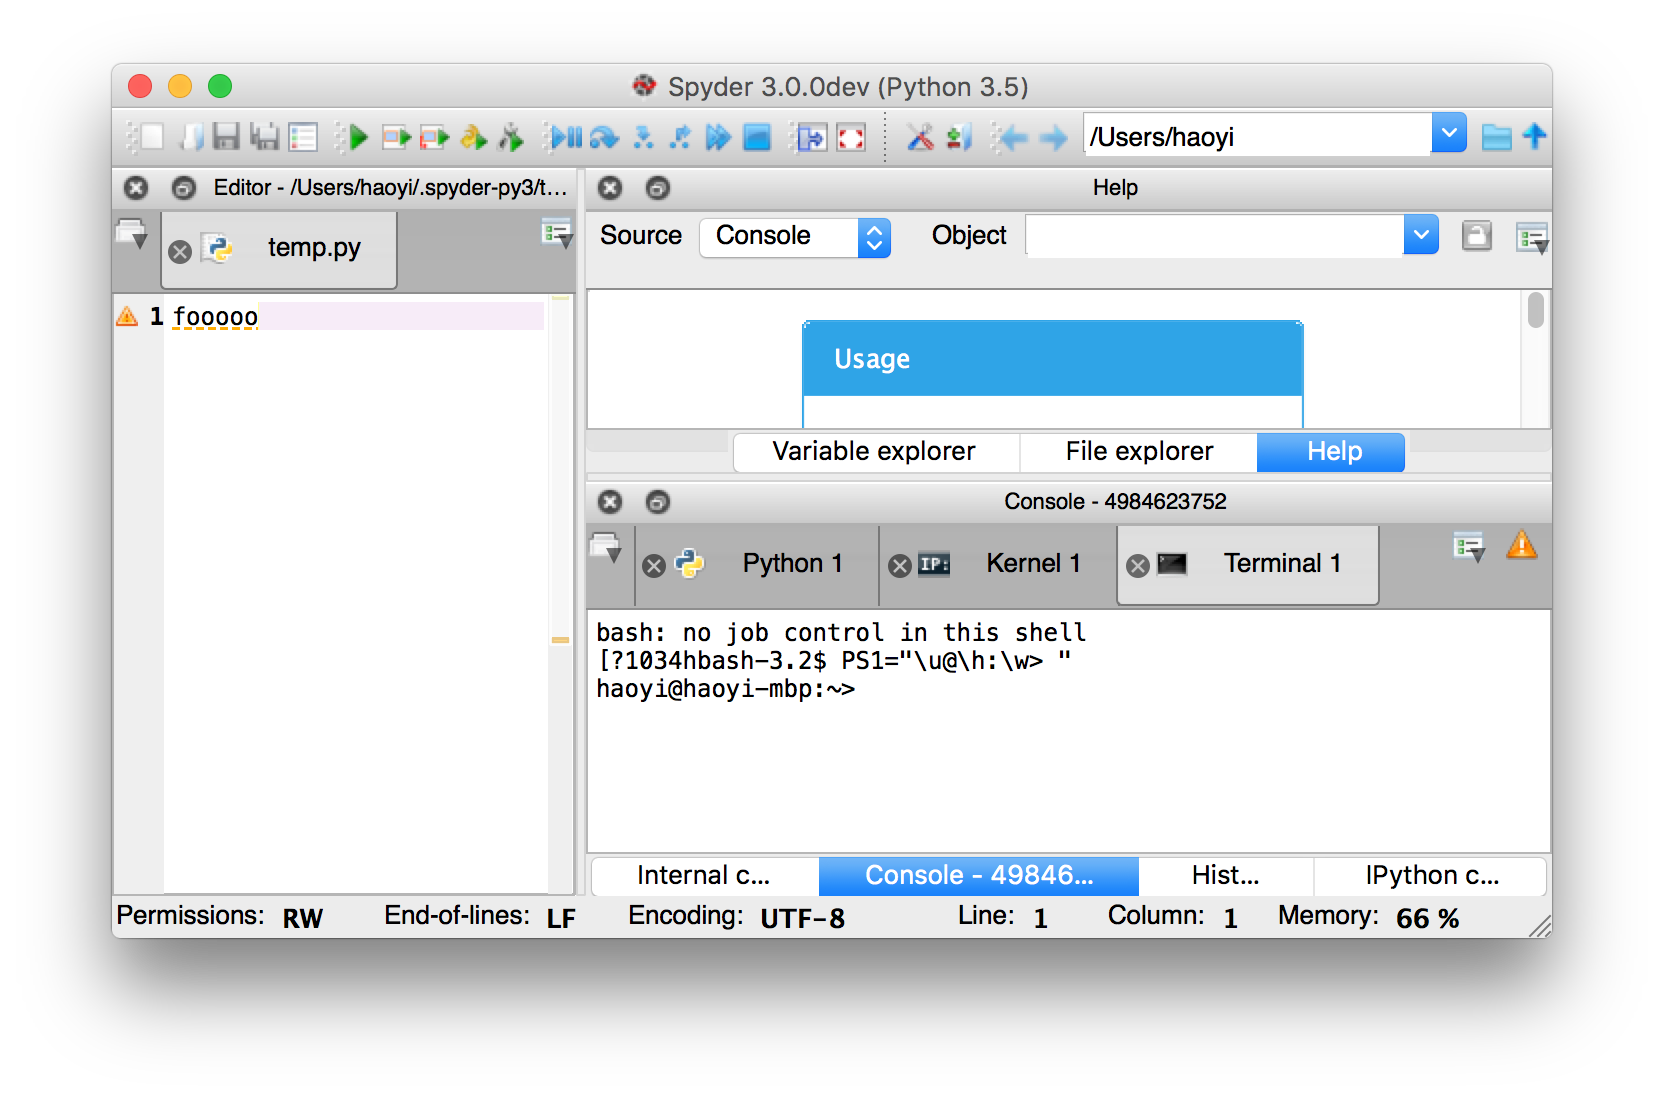1664x1098 pixels.
Task: Undock the Help pane
Action: [657, 188]
